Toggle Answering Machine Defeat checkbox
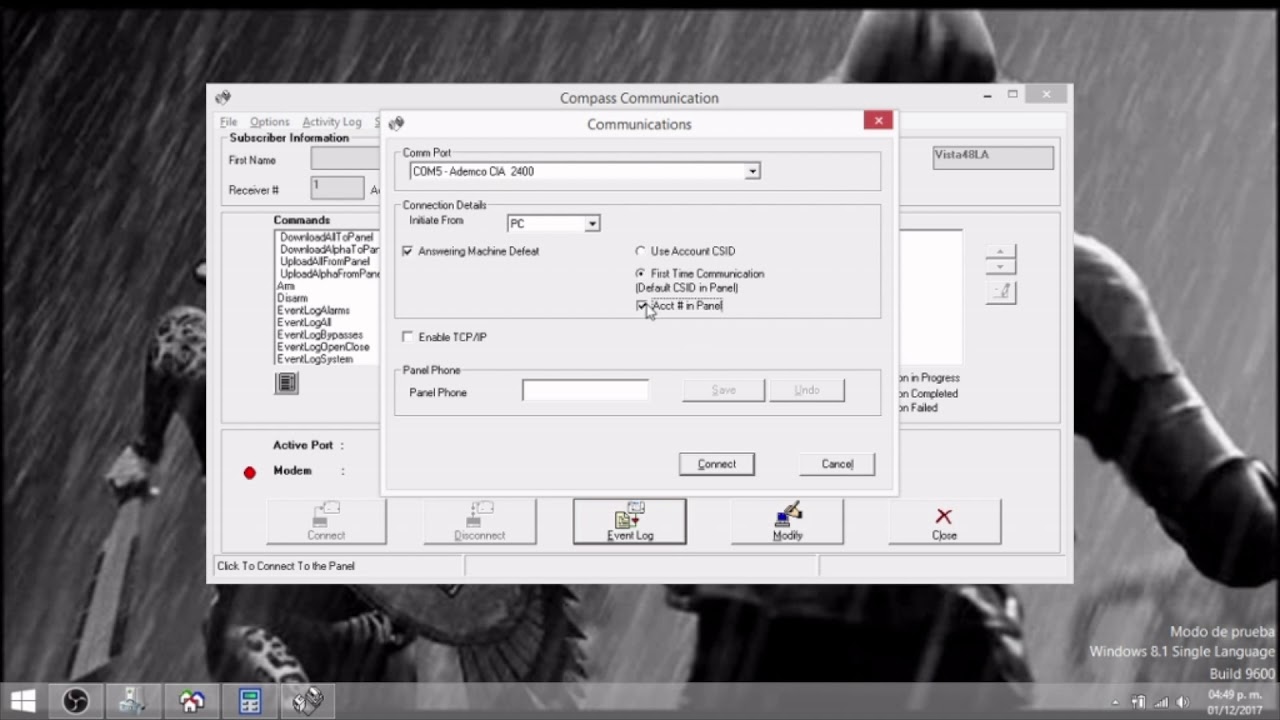1280x720 pixels. (x=408, y=251)
